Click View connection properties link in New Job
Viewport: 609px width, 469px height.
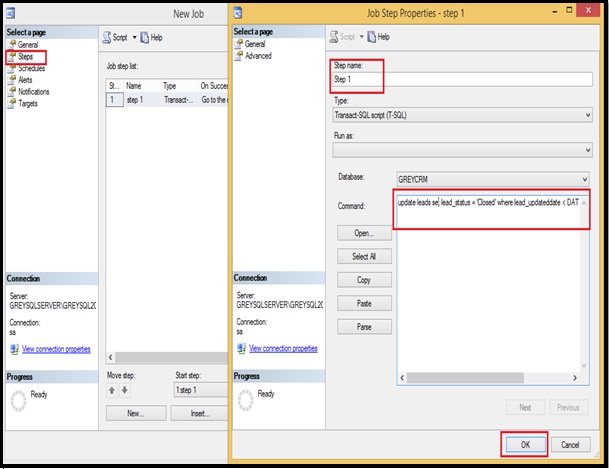click(x=56, y=349)
